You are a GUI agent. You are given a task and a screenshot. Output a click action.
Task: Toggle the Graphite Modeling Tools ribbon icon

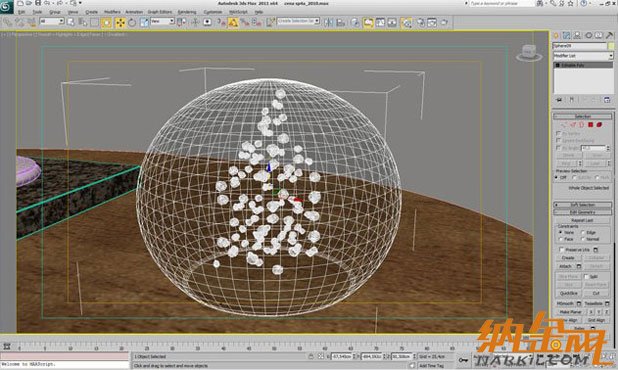coord(368,22)
